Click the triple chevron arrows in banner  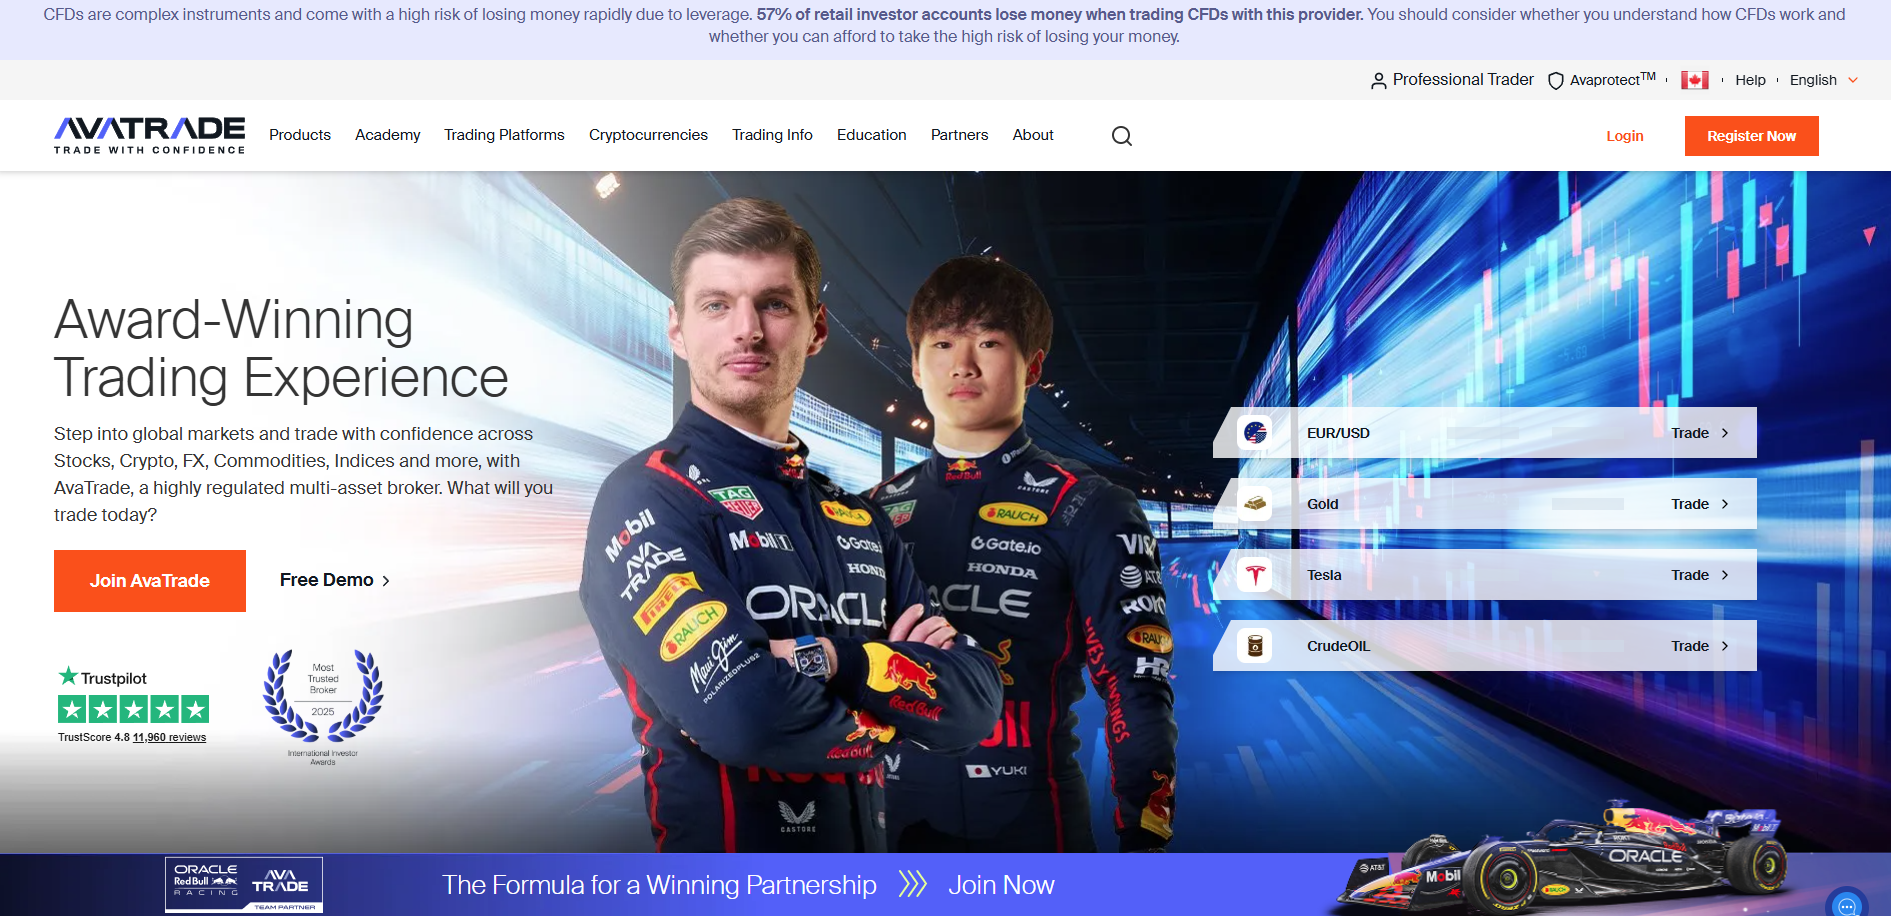tap(912, 884)
